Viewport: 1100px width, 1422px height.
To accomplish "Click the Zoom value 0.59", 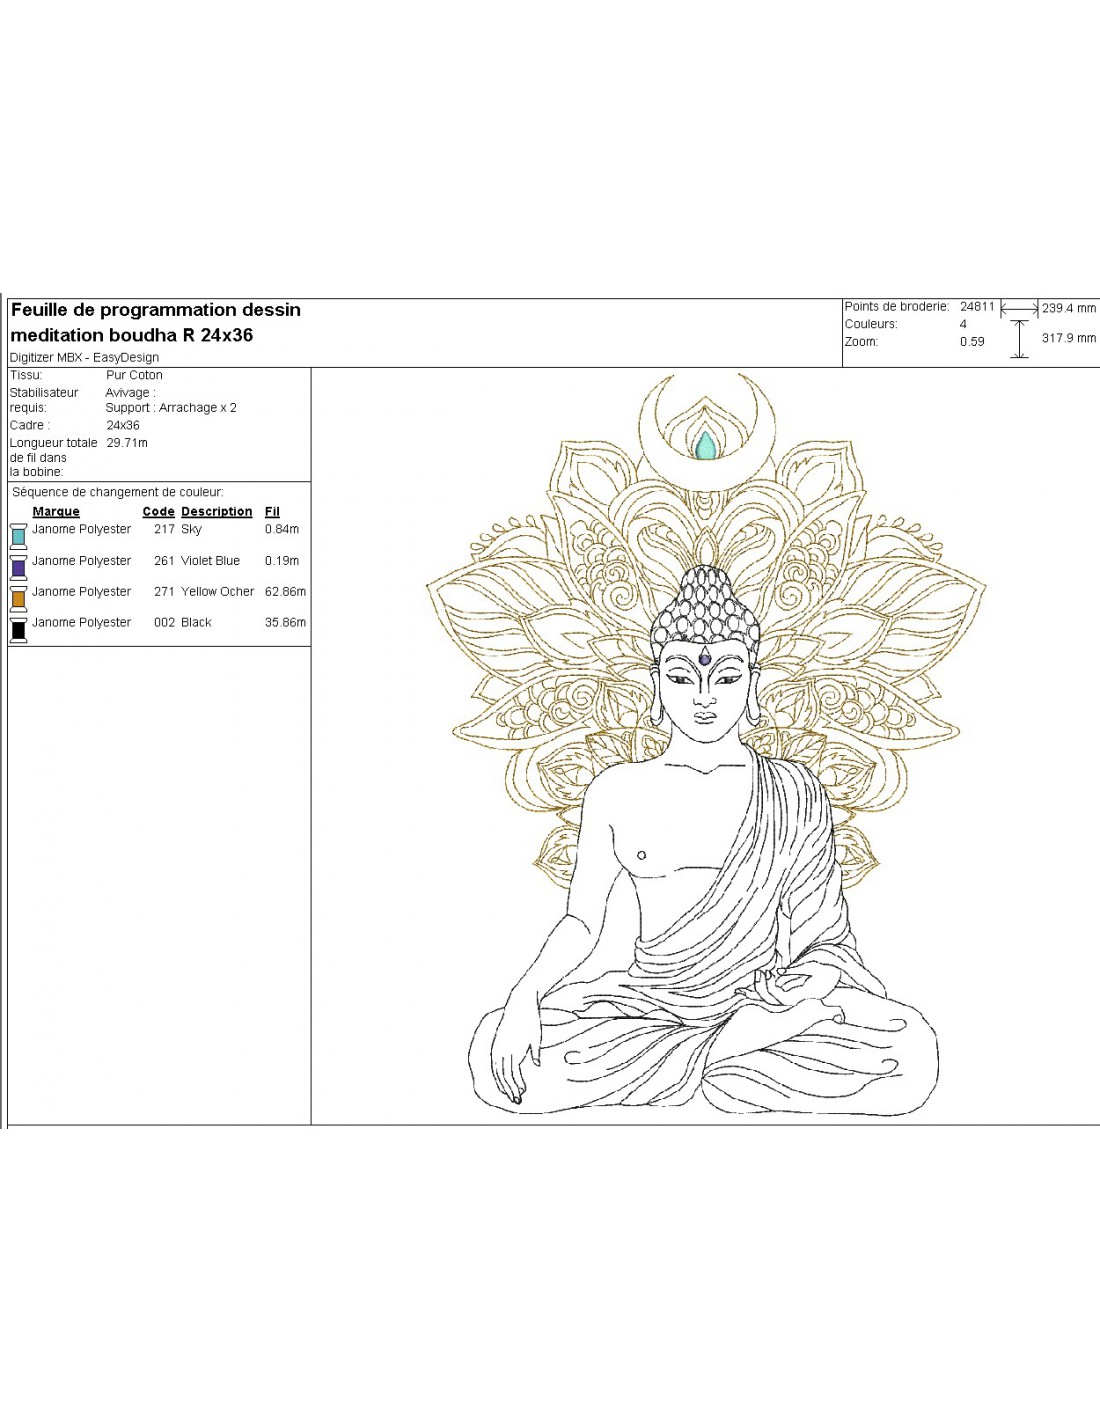I will (972, 341).
